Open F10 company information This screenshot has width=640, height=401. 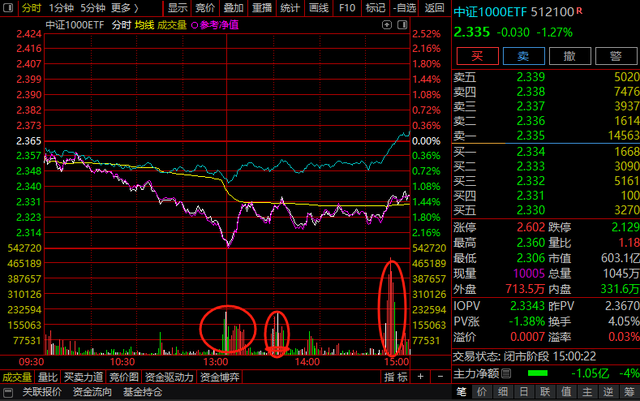(347, 8)
